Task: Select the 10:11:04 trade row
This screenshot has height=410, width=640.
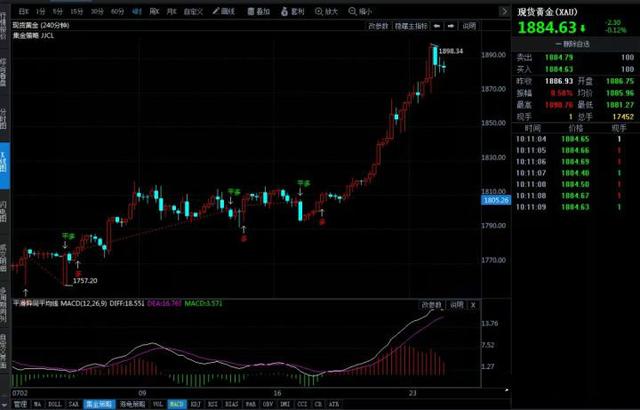Action: [576, 139]
